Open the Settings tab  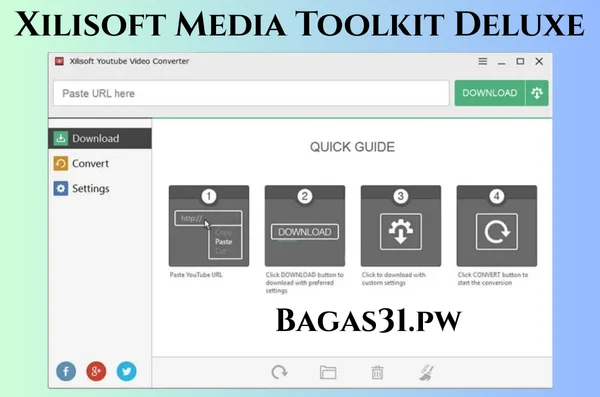100,188
